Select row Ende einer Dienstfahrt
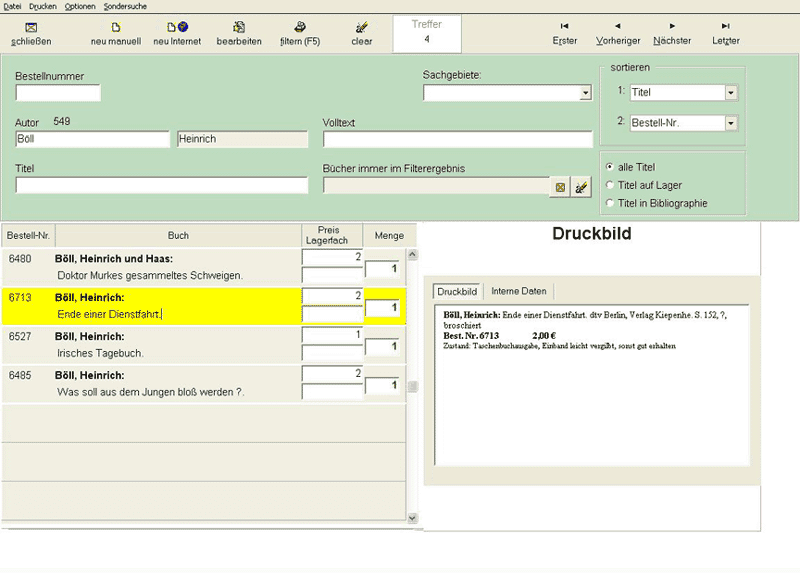 tap(204, 306)
